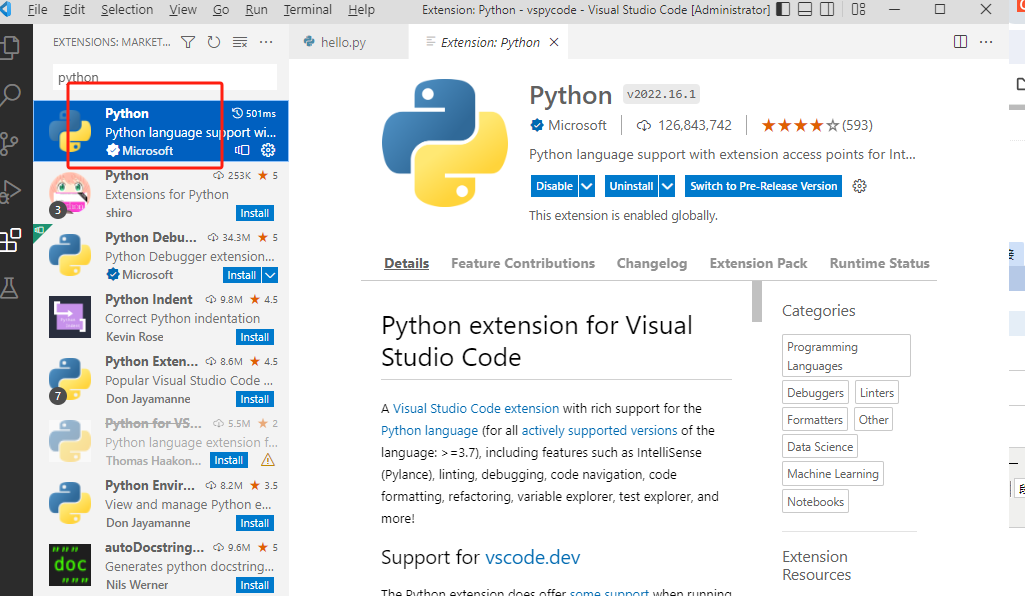The height and width of the screenshot is (596, 1025).
Task: Toggle secondary side bar in title bar
Action: pyautogui.click(x=828, y=9)
